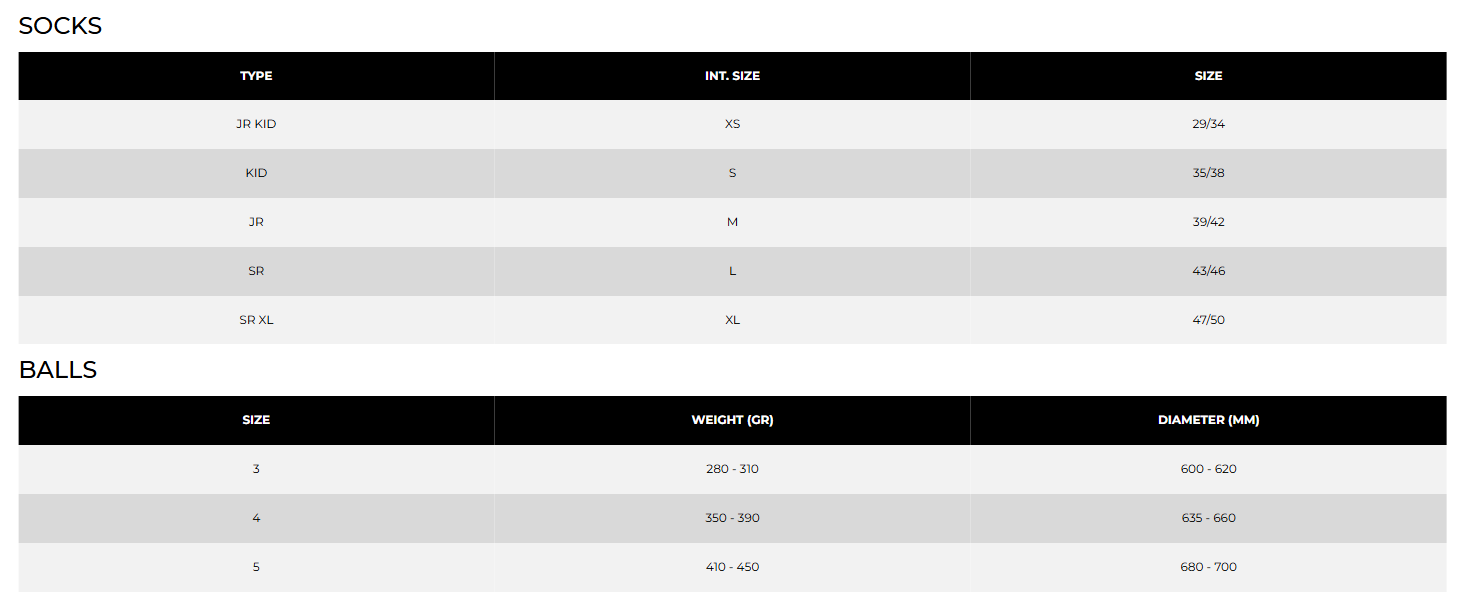Viewport: 1467px width, 615px height.
Task: Select the DIAMETER (MM) column header
Action: (x=1208, y=420)
